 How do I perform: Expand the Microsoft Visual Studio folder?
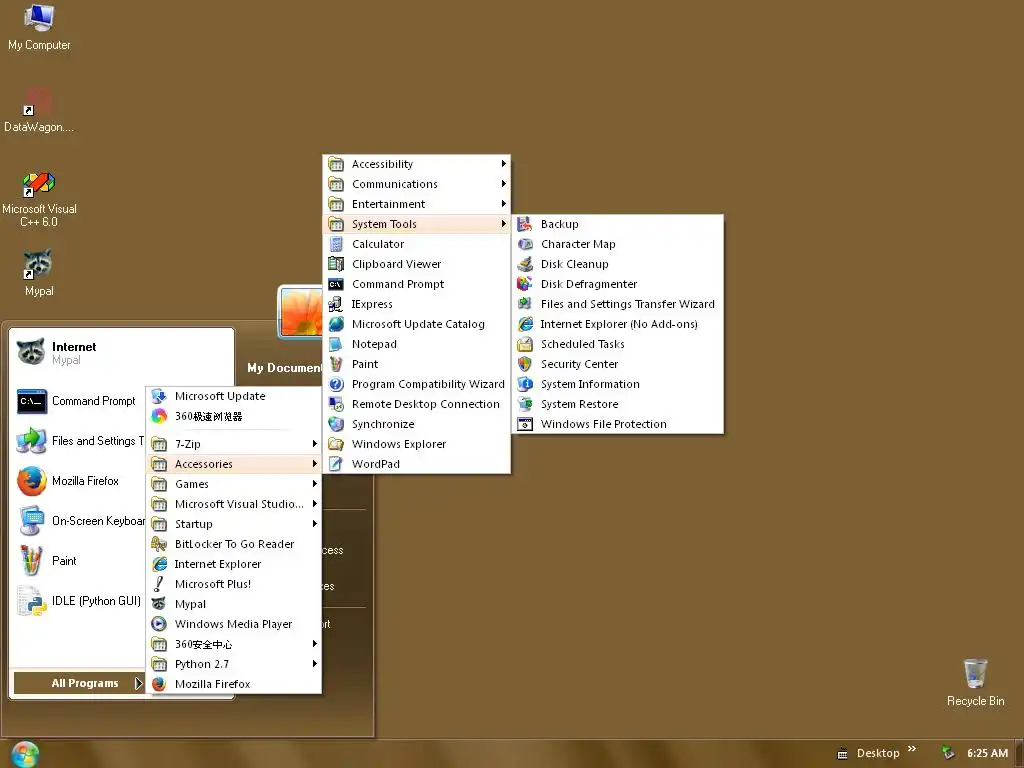pos(234,504)
